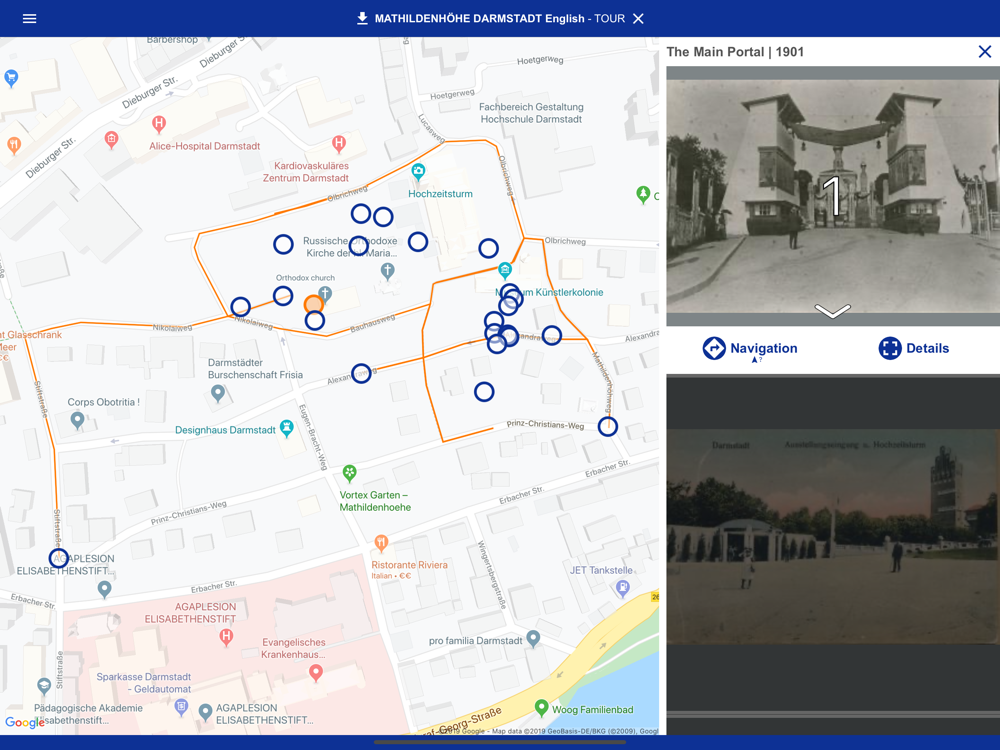
Task: Click Hochzeitsturm camera pin
Action: pos(418,172)
